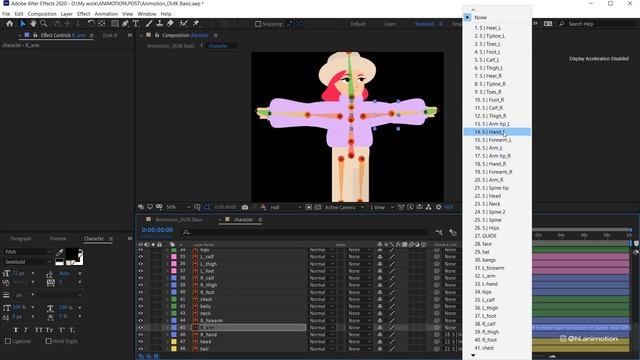Apply Small Caps text style
Image resolution: width=640 pixels, height=360 pixels.
point(49,330)
